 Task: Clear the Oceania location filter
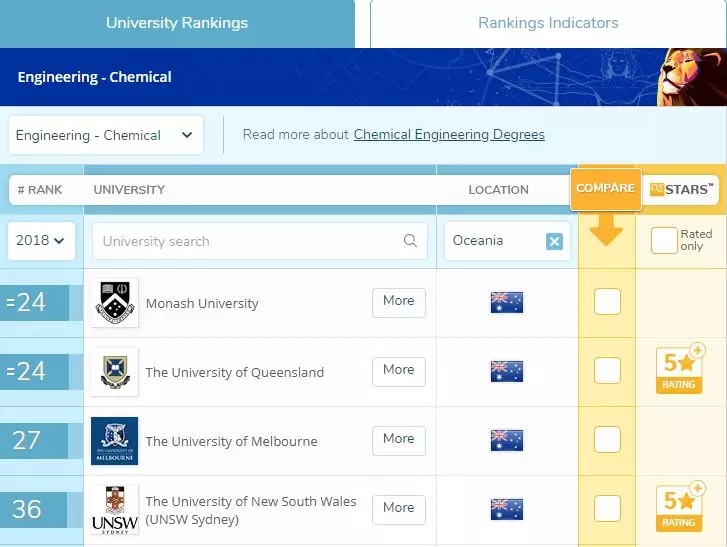554,241
